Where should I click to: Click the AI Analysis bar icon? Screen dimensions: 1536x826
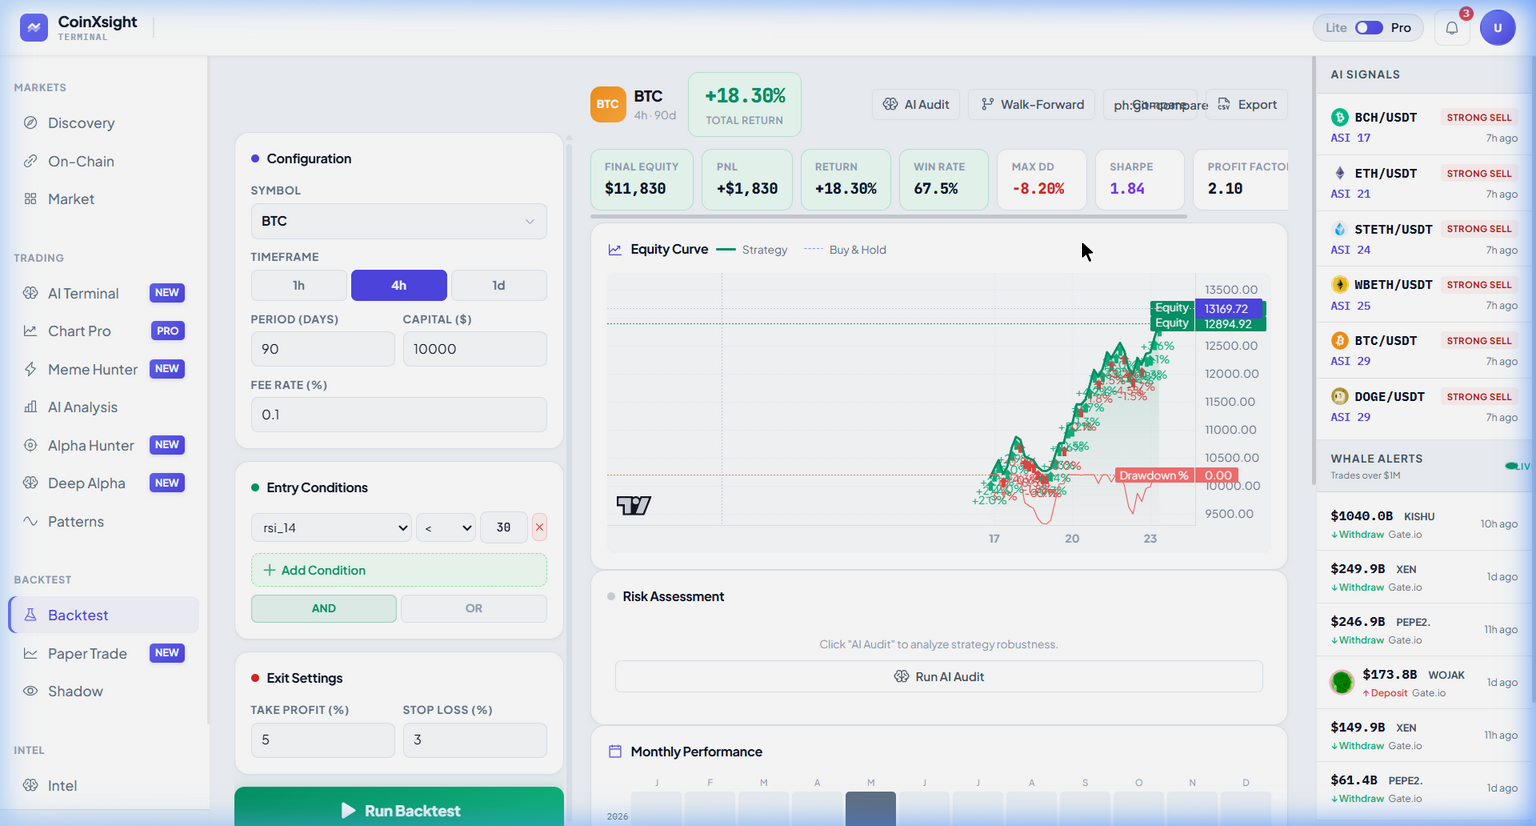[30, 407]
